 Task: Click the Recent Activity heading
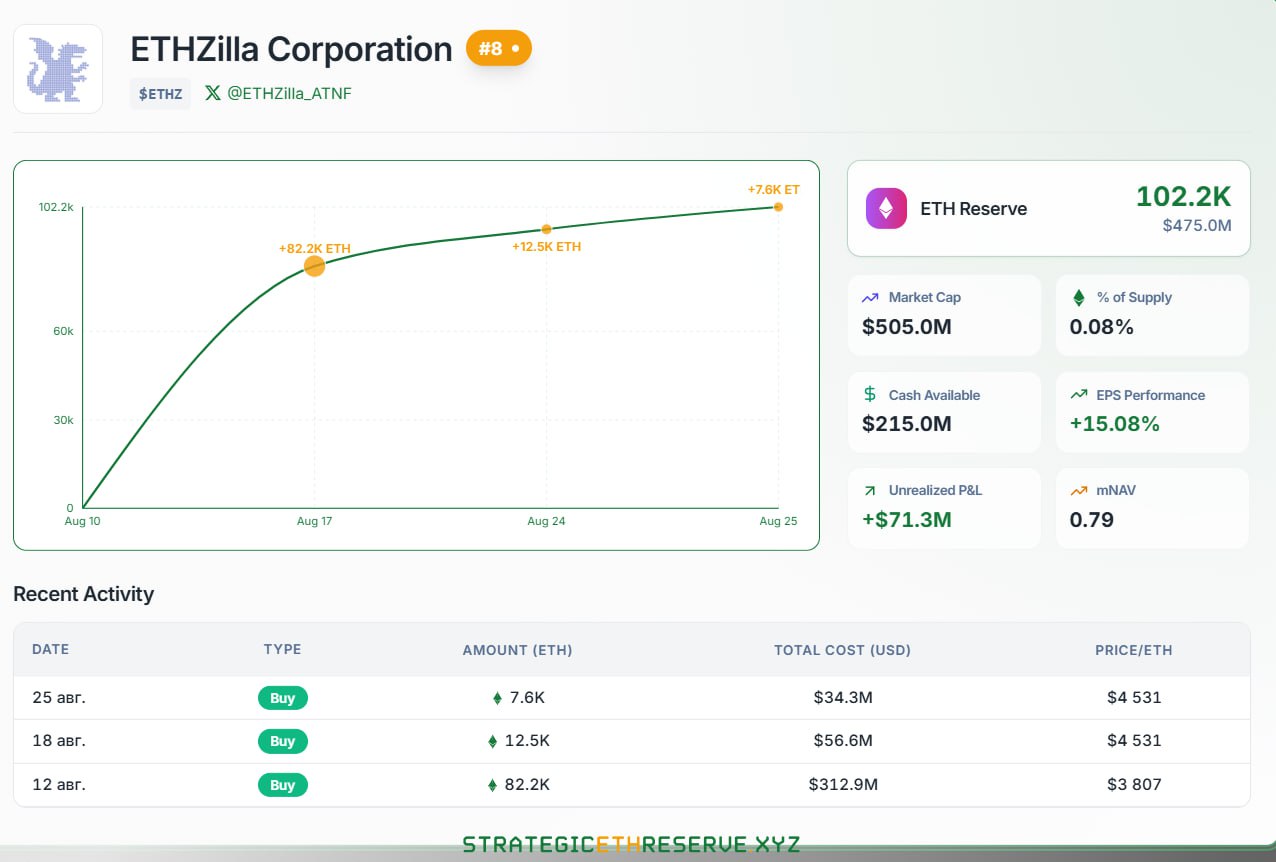(84, 594)
